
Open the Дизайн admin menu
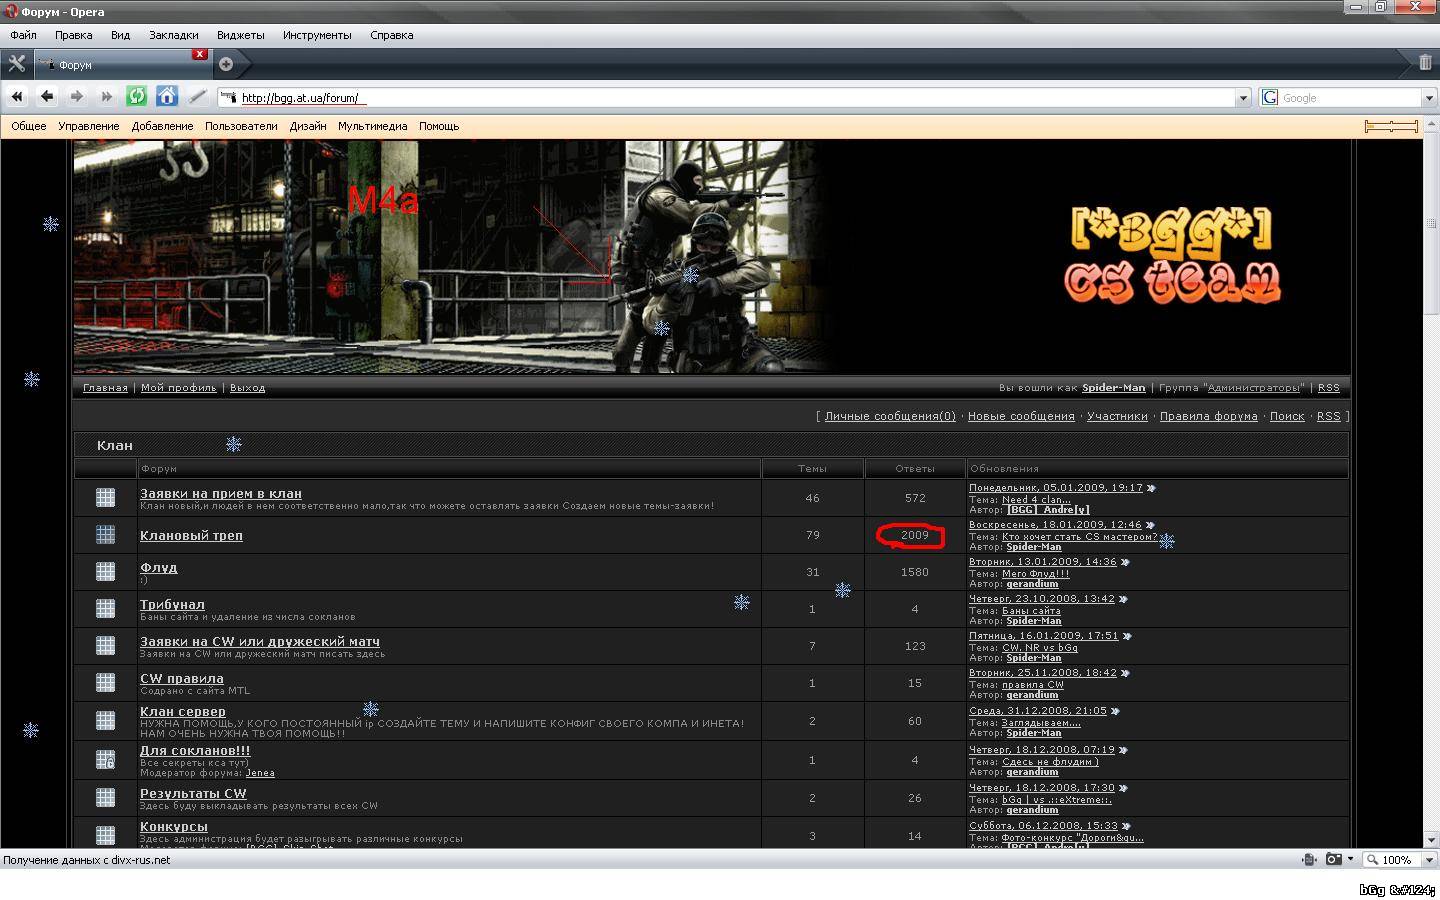[308, 126]
